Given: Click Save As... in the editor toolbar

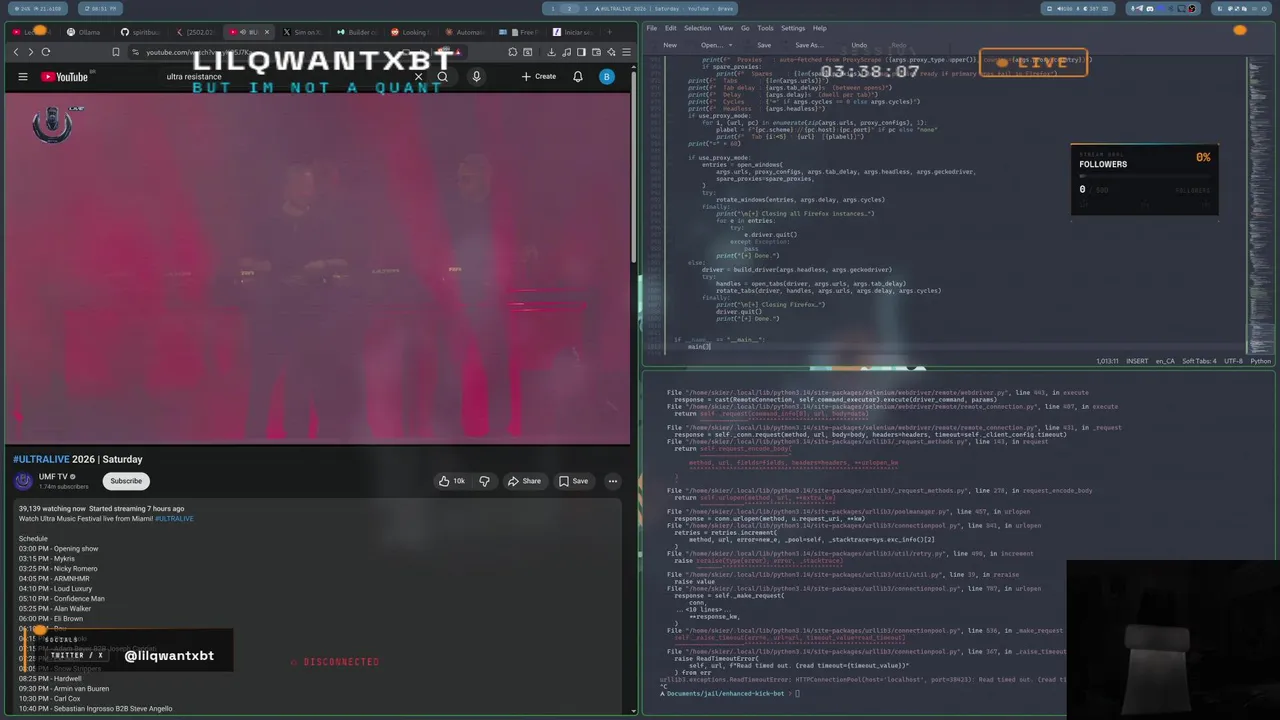Looking at the screenshot, I should [x=809, y=45].
